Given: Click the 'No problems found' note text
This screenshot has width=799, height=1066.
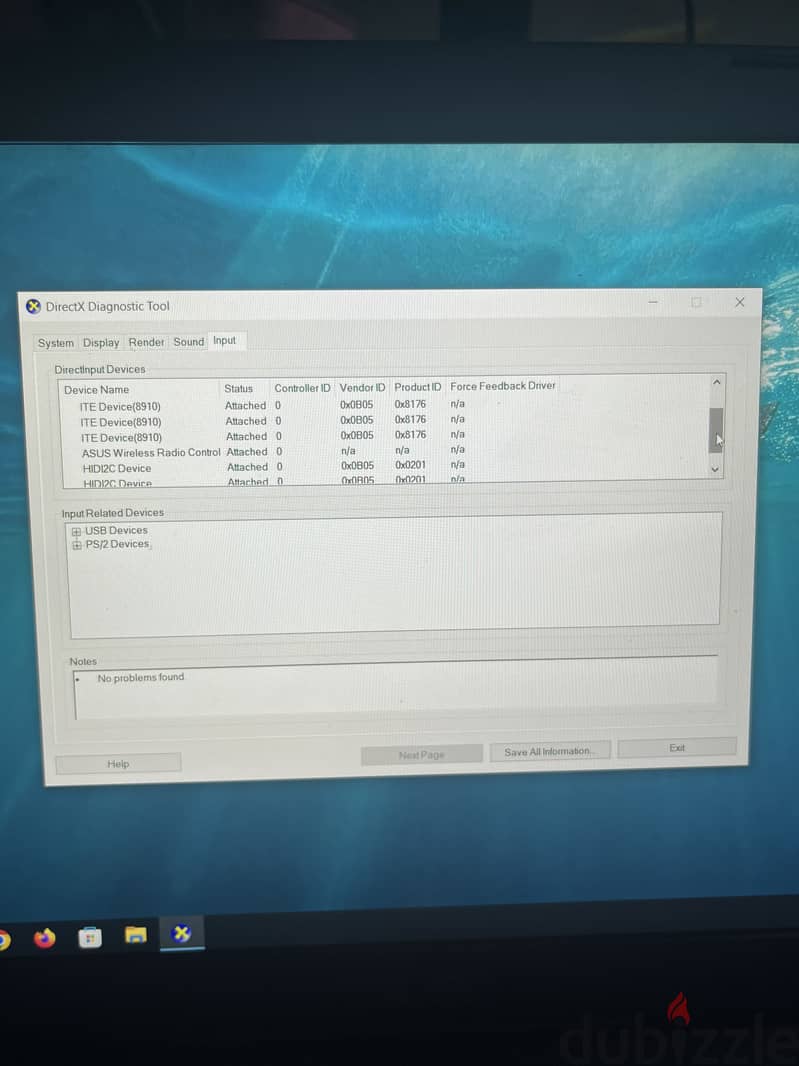Looking at the screenshot, I should click(x=140, y=677).
